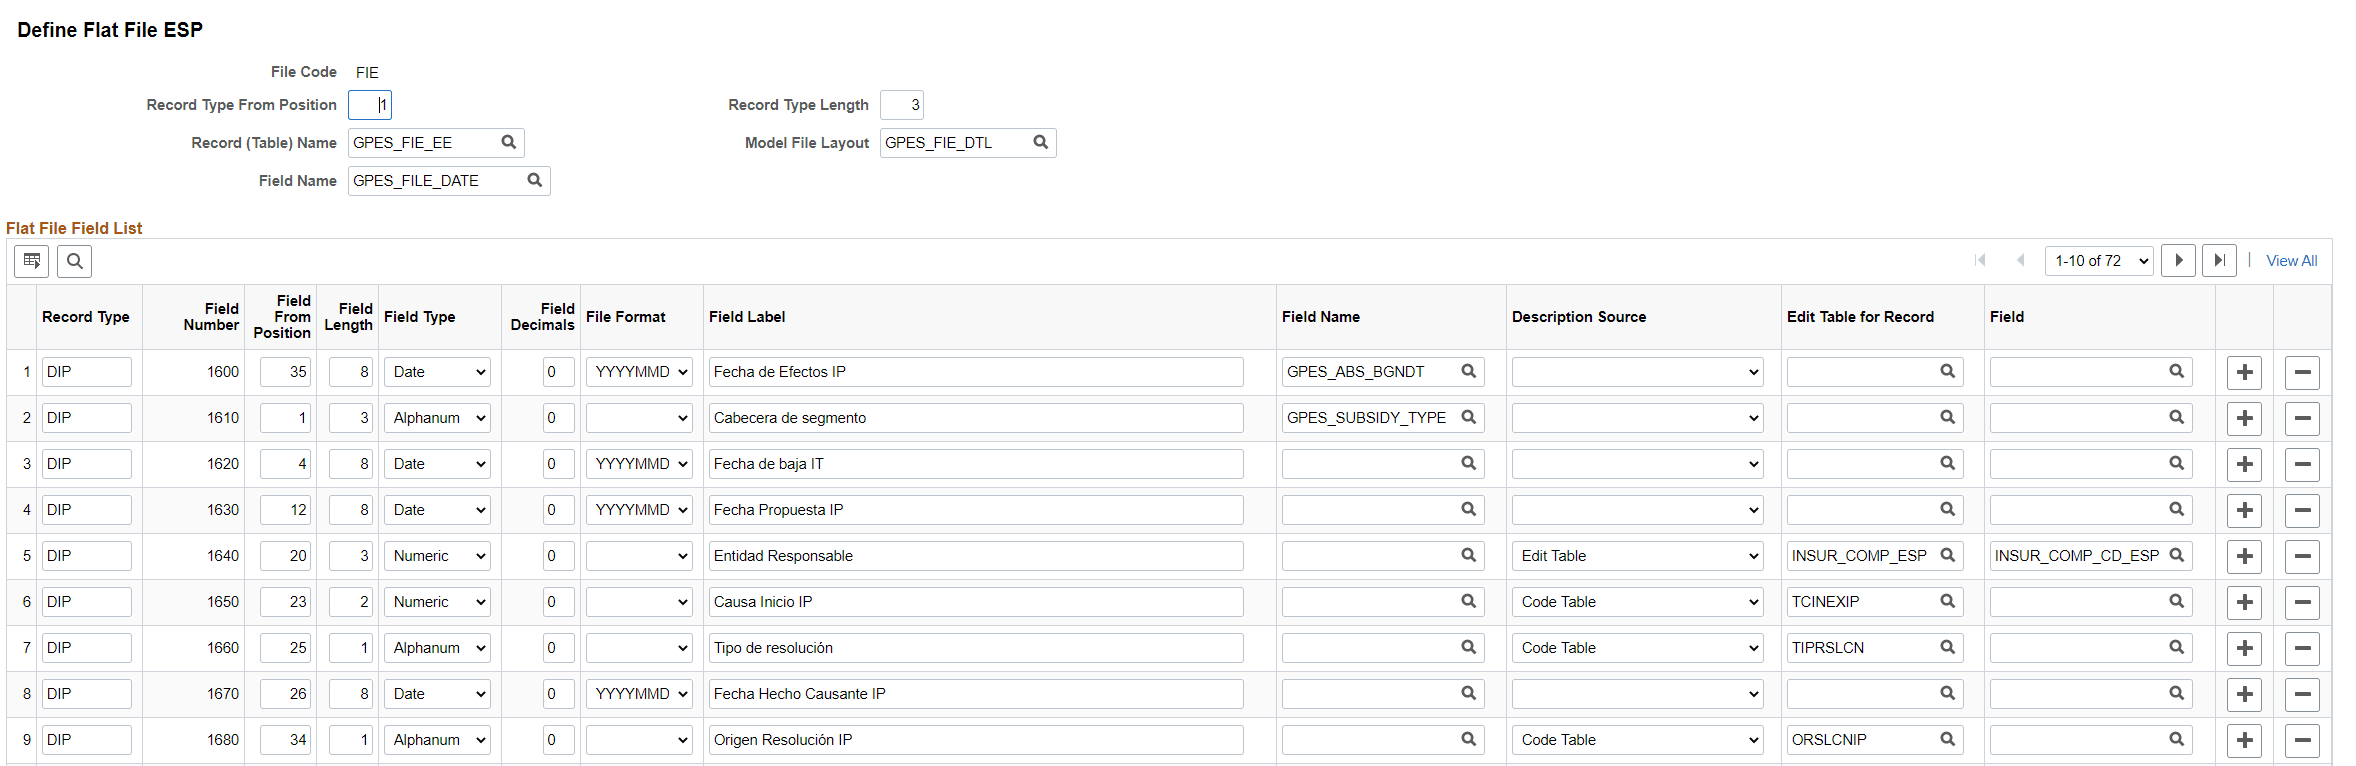
Task: Click Field Label input Fecha Propuesta IP
Action: coord(976,510)
